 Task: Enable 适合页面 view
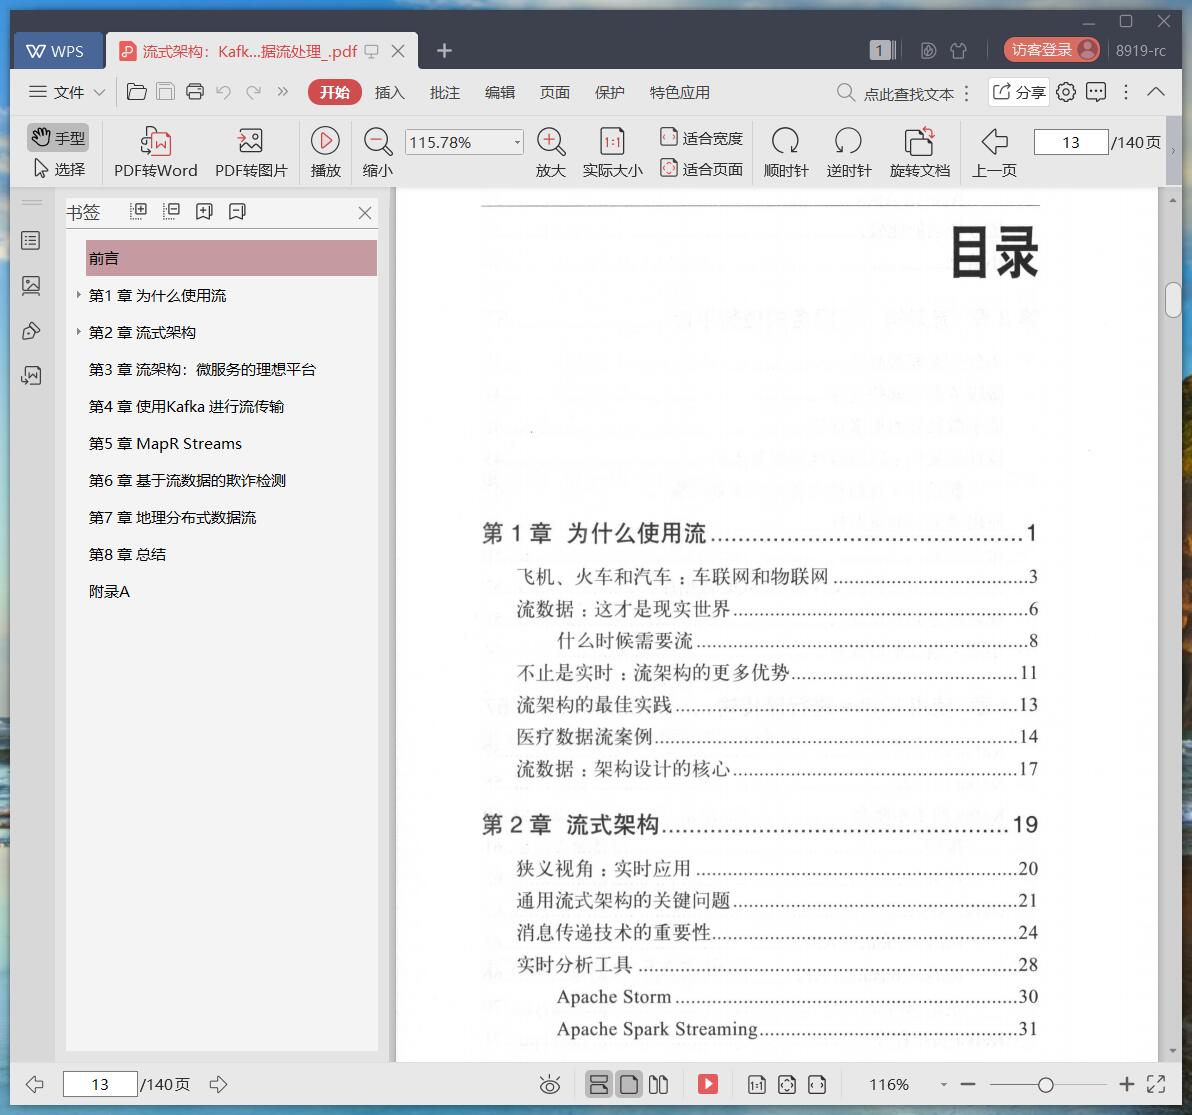tap(701, 169)
